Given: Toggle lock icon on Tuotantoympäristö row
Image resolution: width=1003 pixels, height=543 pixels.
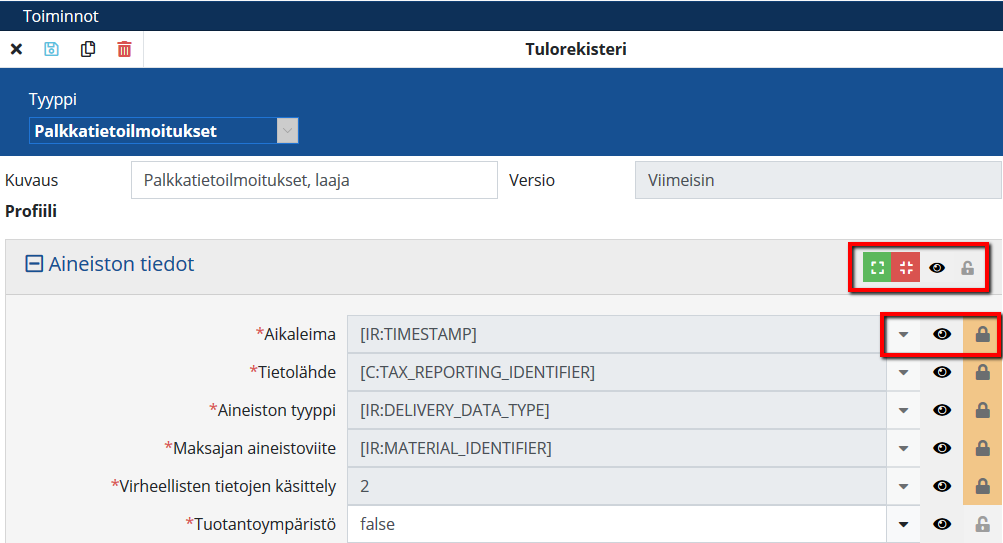Looking at the screenshot, I should click(982, 524).
